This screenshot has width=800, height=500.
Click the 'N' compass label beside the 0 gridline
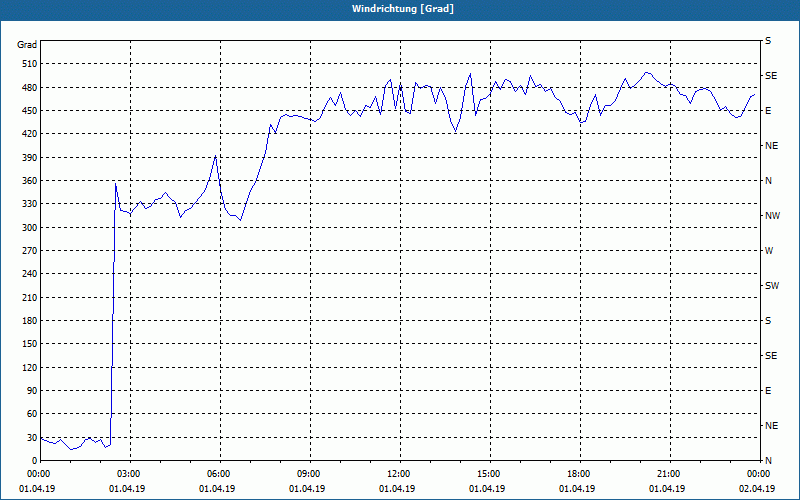click(x=768, y=461)
